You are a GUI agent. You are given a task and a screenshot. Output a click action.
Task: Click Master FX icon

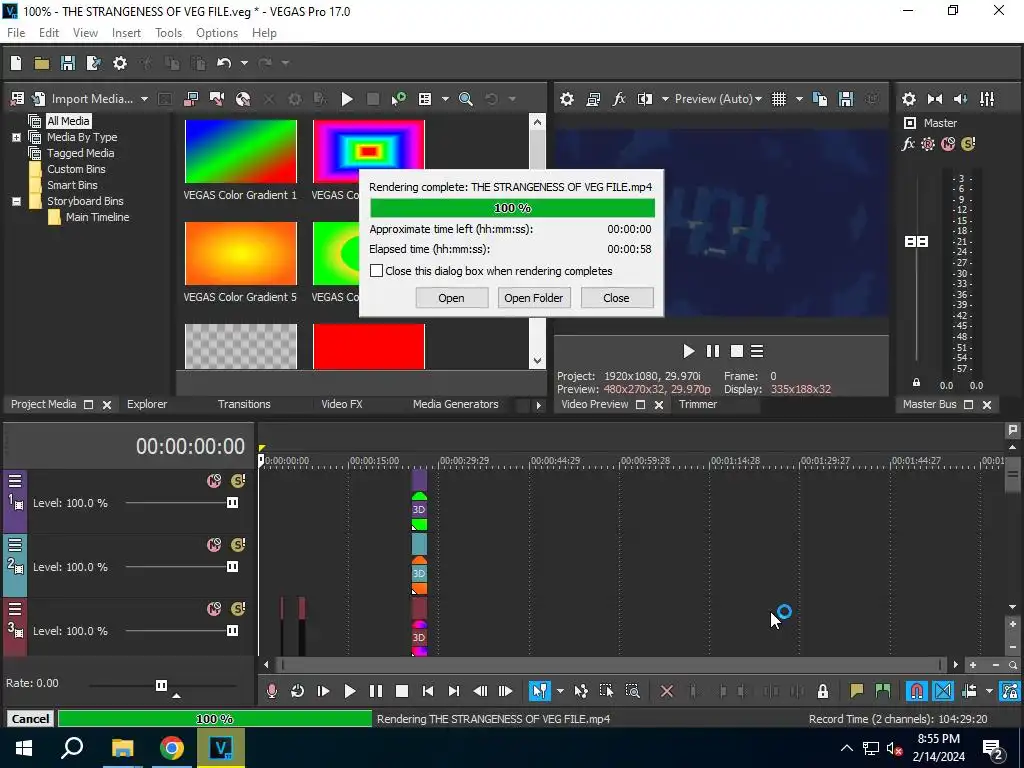(908, 144)
